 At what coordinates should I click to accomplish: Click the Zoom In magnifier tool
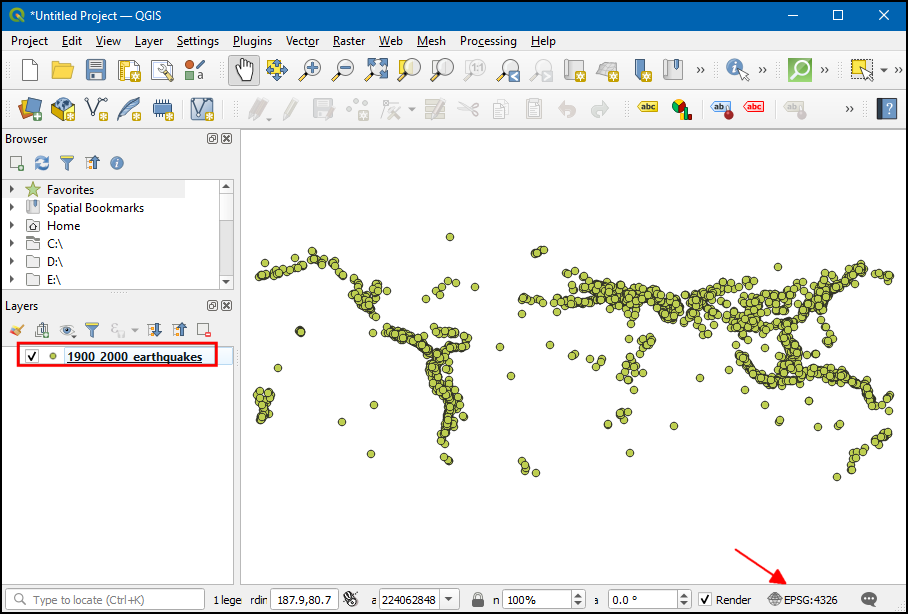(311, 70)
